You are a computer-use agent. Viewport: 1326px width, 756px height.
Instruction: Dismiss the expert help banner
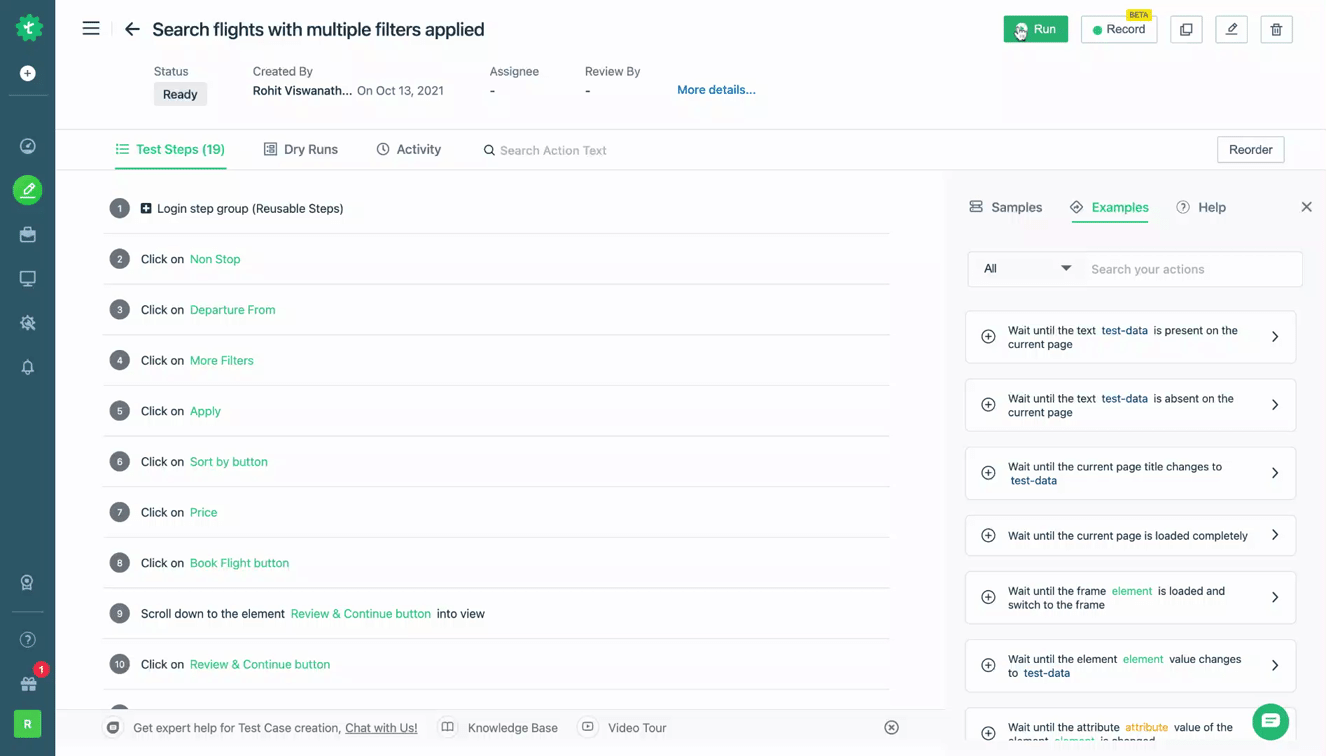pyautogui.click(x=891, y=727)
